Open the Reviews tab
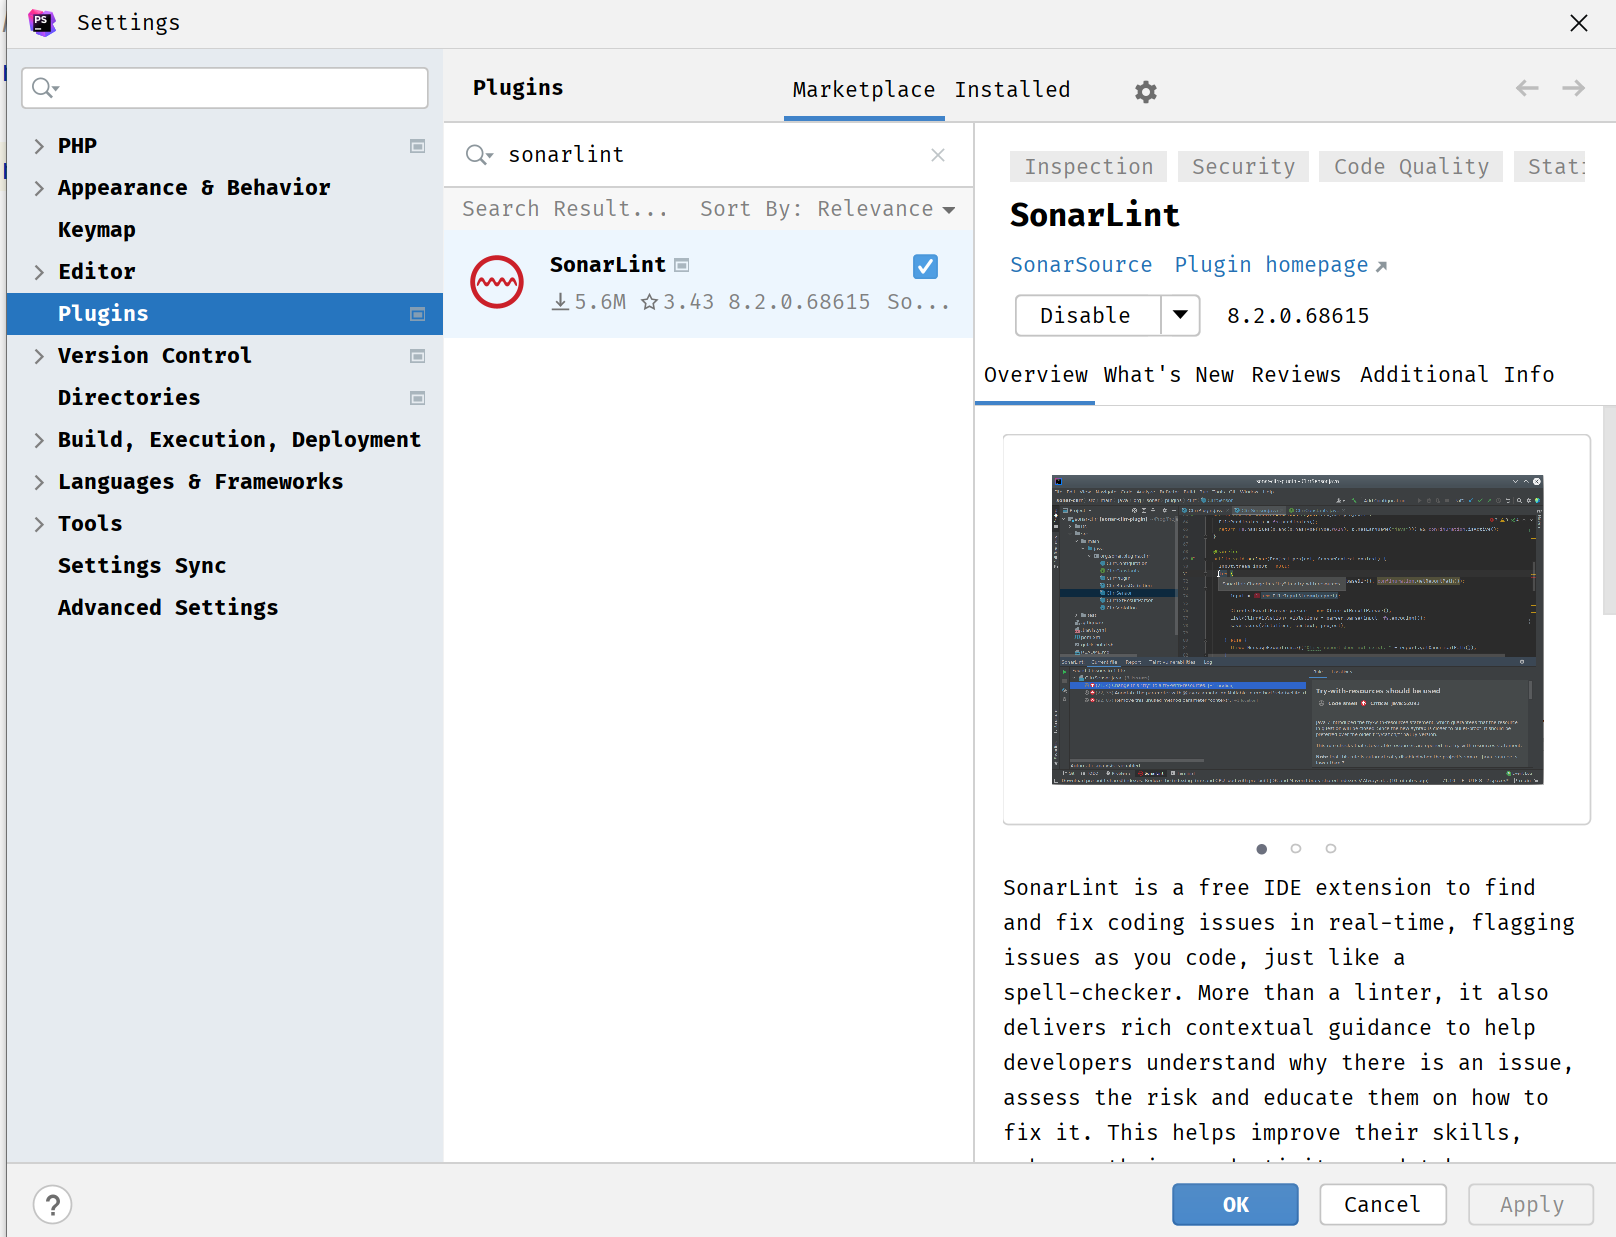1616x1237 pixels. click(1295, 375)
